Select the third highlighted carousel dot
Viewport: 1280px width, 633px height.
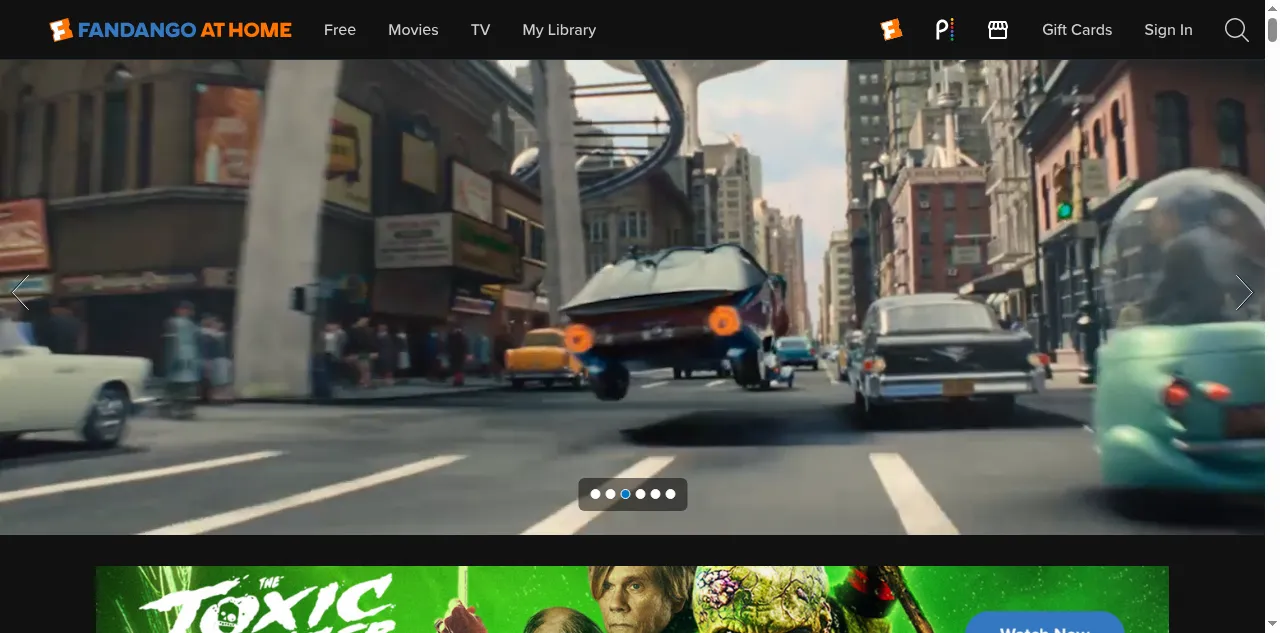coord(626,494)
